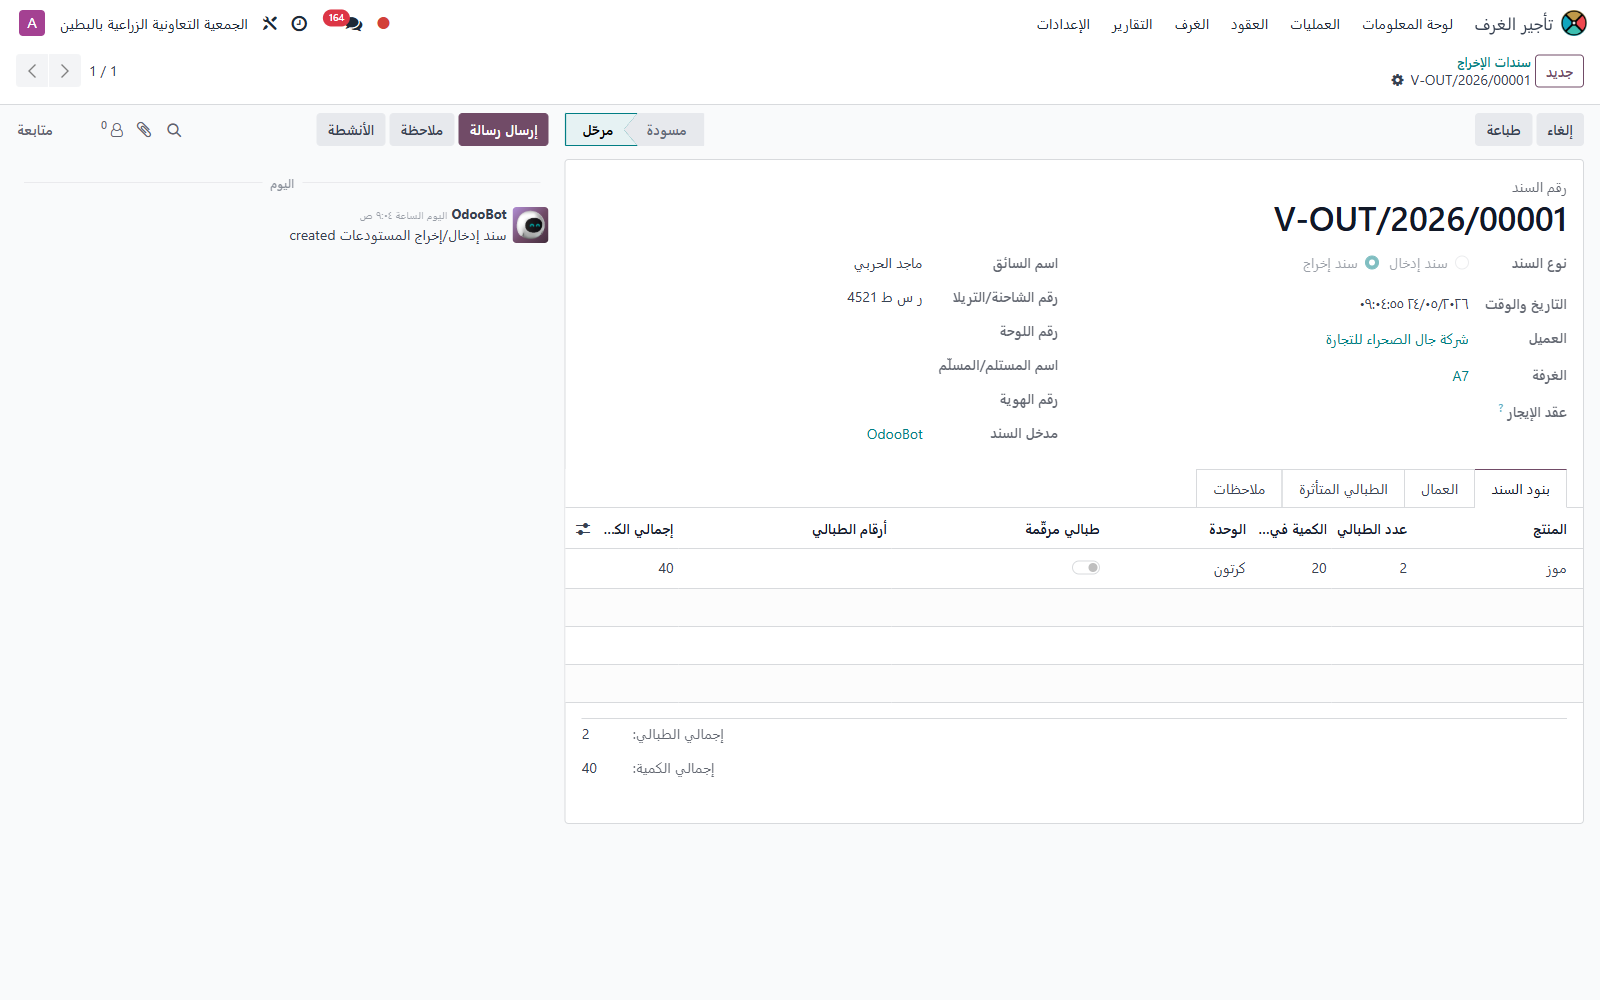The height and width of the screenshot is (1000, 1600).
Task: Open the customer company link
Action: pos(1397,340)
